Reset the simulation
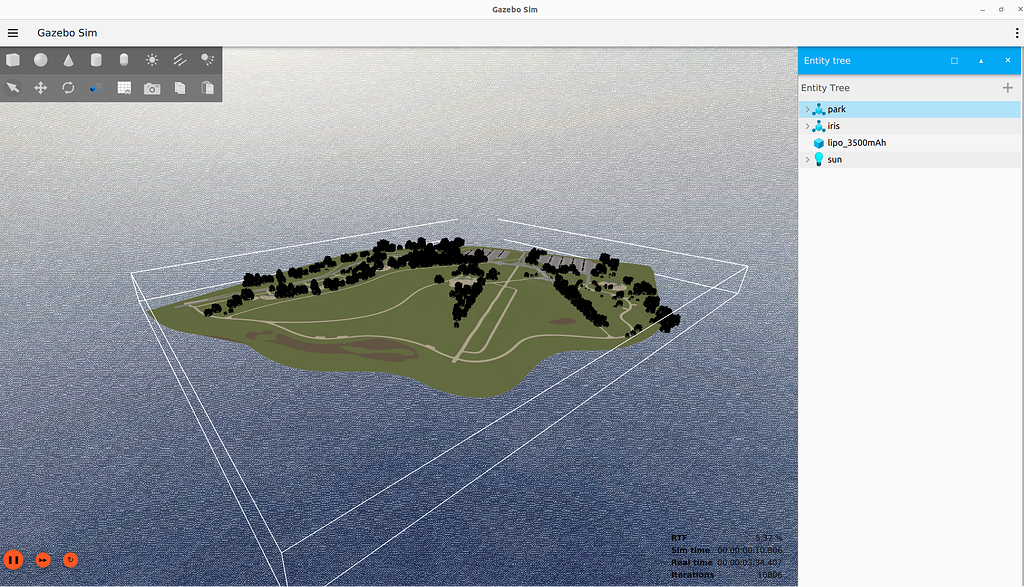Screen dimensions: 1024x587 click(70, 560)
